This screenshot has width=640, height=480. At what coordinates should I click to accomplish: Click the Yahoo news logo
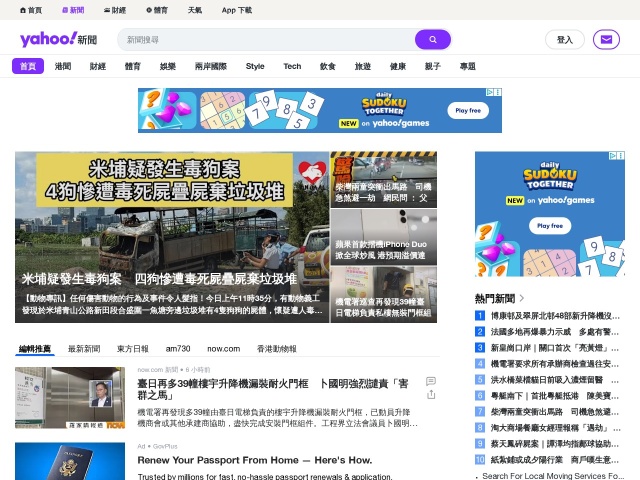(58, 40)
